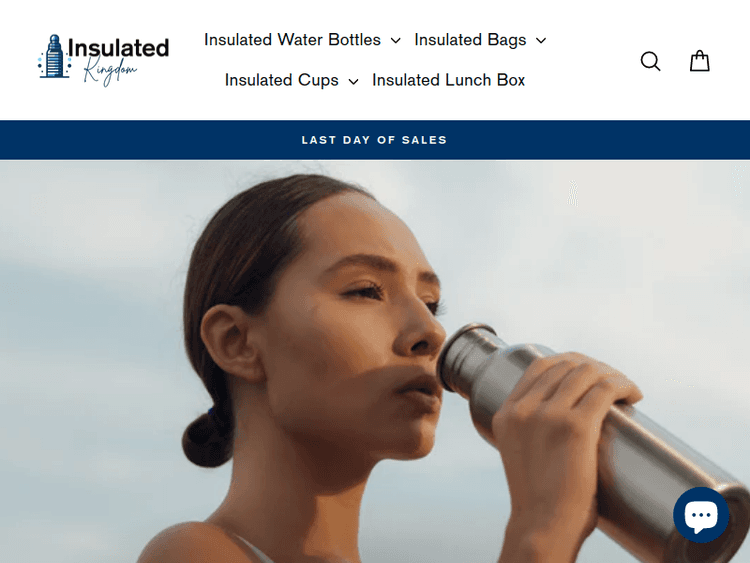Screen dimensions: 750x563
Task: Click the blue bottle logo icon
Action: (x=54, y=56)
